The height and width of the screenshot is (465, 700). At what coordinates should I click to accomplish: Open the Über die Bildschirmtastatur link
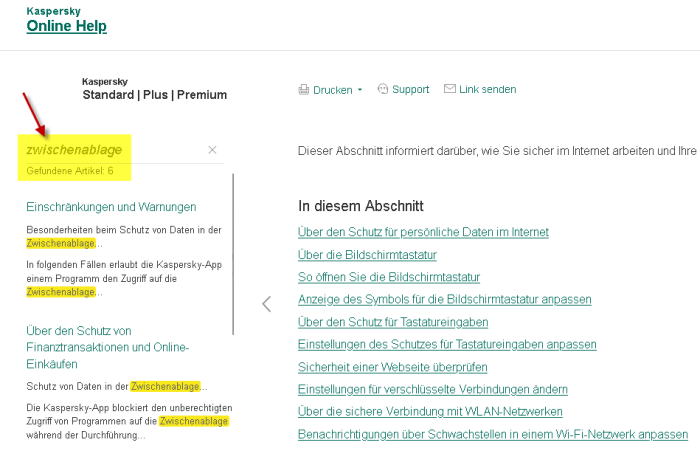pos(367,255)
